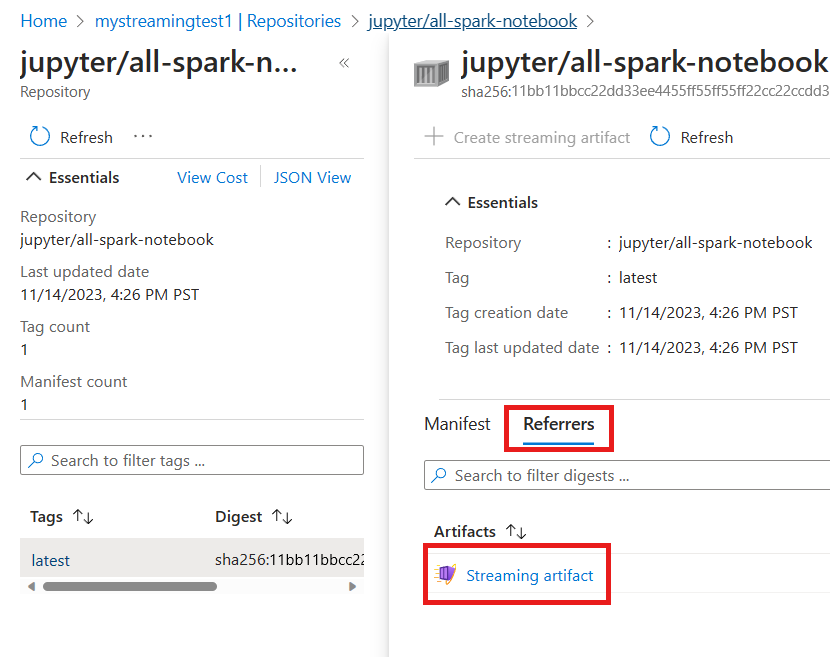Open the breadcrumb chevron after jupyter/all-spark-notebook
This screenshot has height=657, width=830.
pos(592,20)
